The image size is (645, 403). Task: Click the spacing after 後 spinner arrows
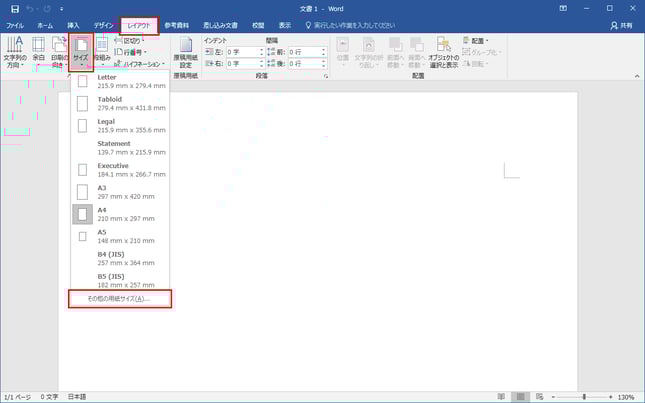click(324, 64)
